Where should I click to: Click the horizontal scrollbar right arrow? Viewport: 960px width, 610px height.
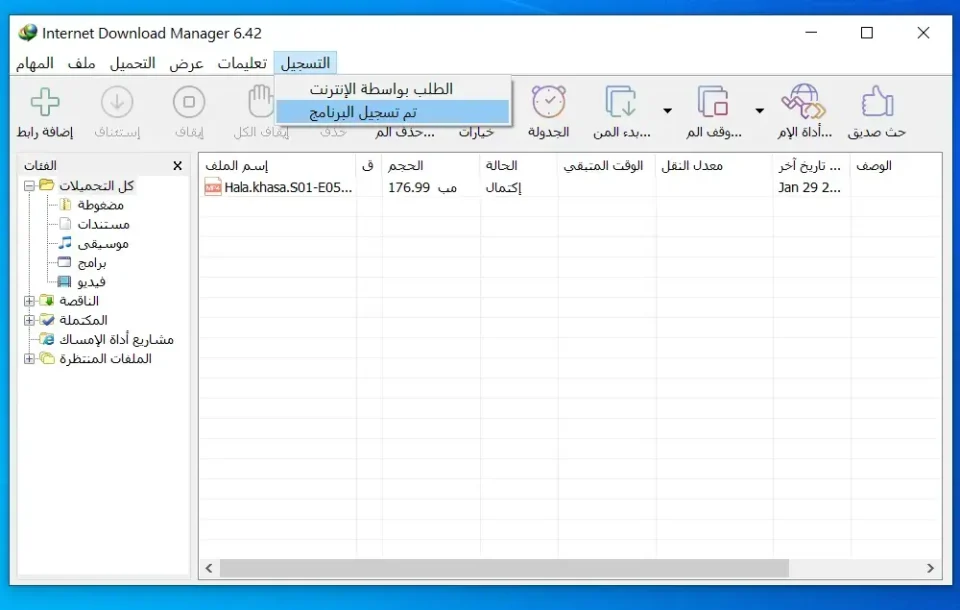(931, 568)
